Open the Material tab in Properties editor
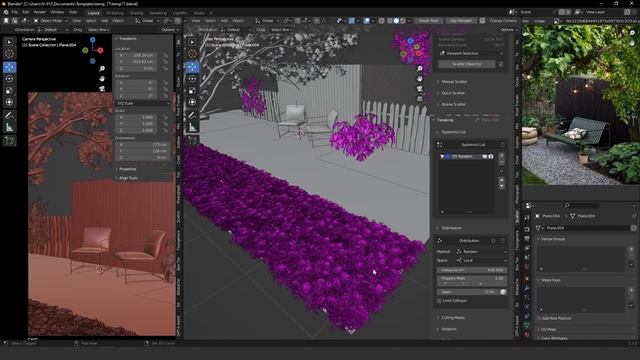The image size is (640, 360). coord(527,335)
